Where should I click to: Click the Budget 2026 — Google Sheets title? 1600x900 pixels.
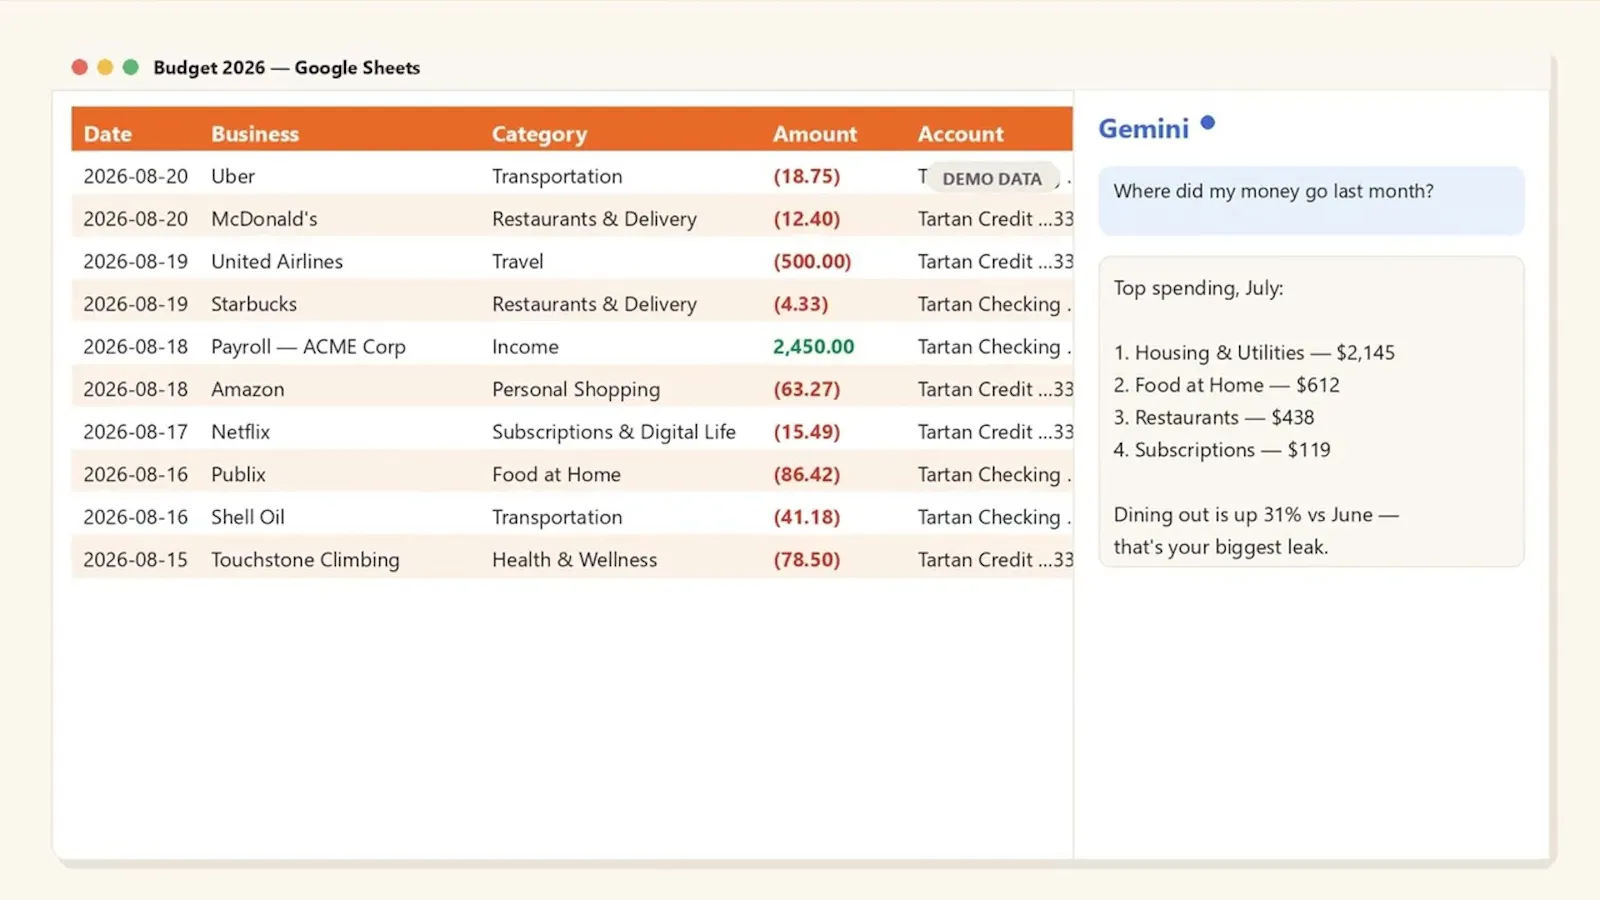click(286, 68)
